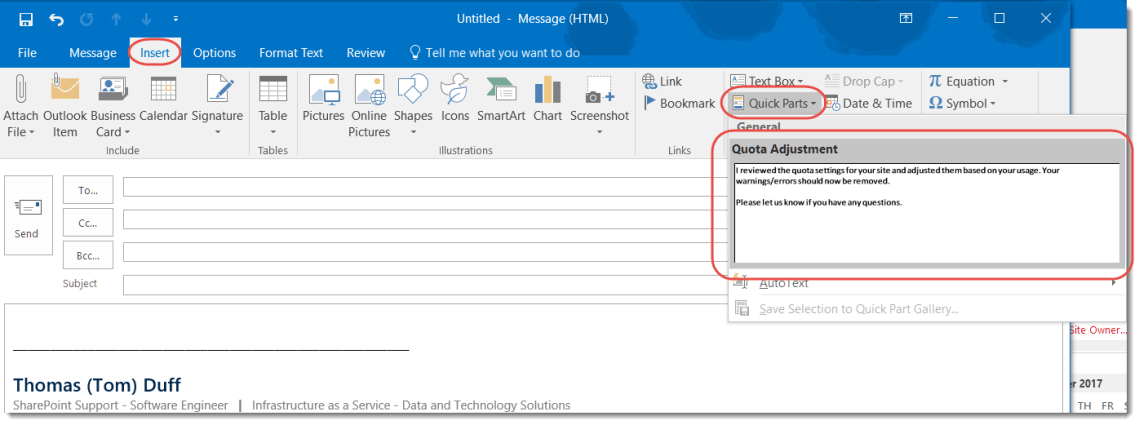The height and width of the screenshot is (425, 1139).
Task: Select the Quota Adjustment quick part
Action: tap(926, 203)
